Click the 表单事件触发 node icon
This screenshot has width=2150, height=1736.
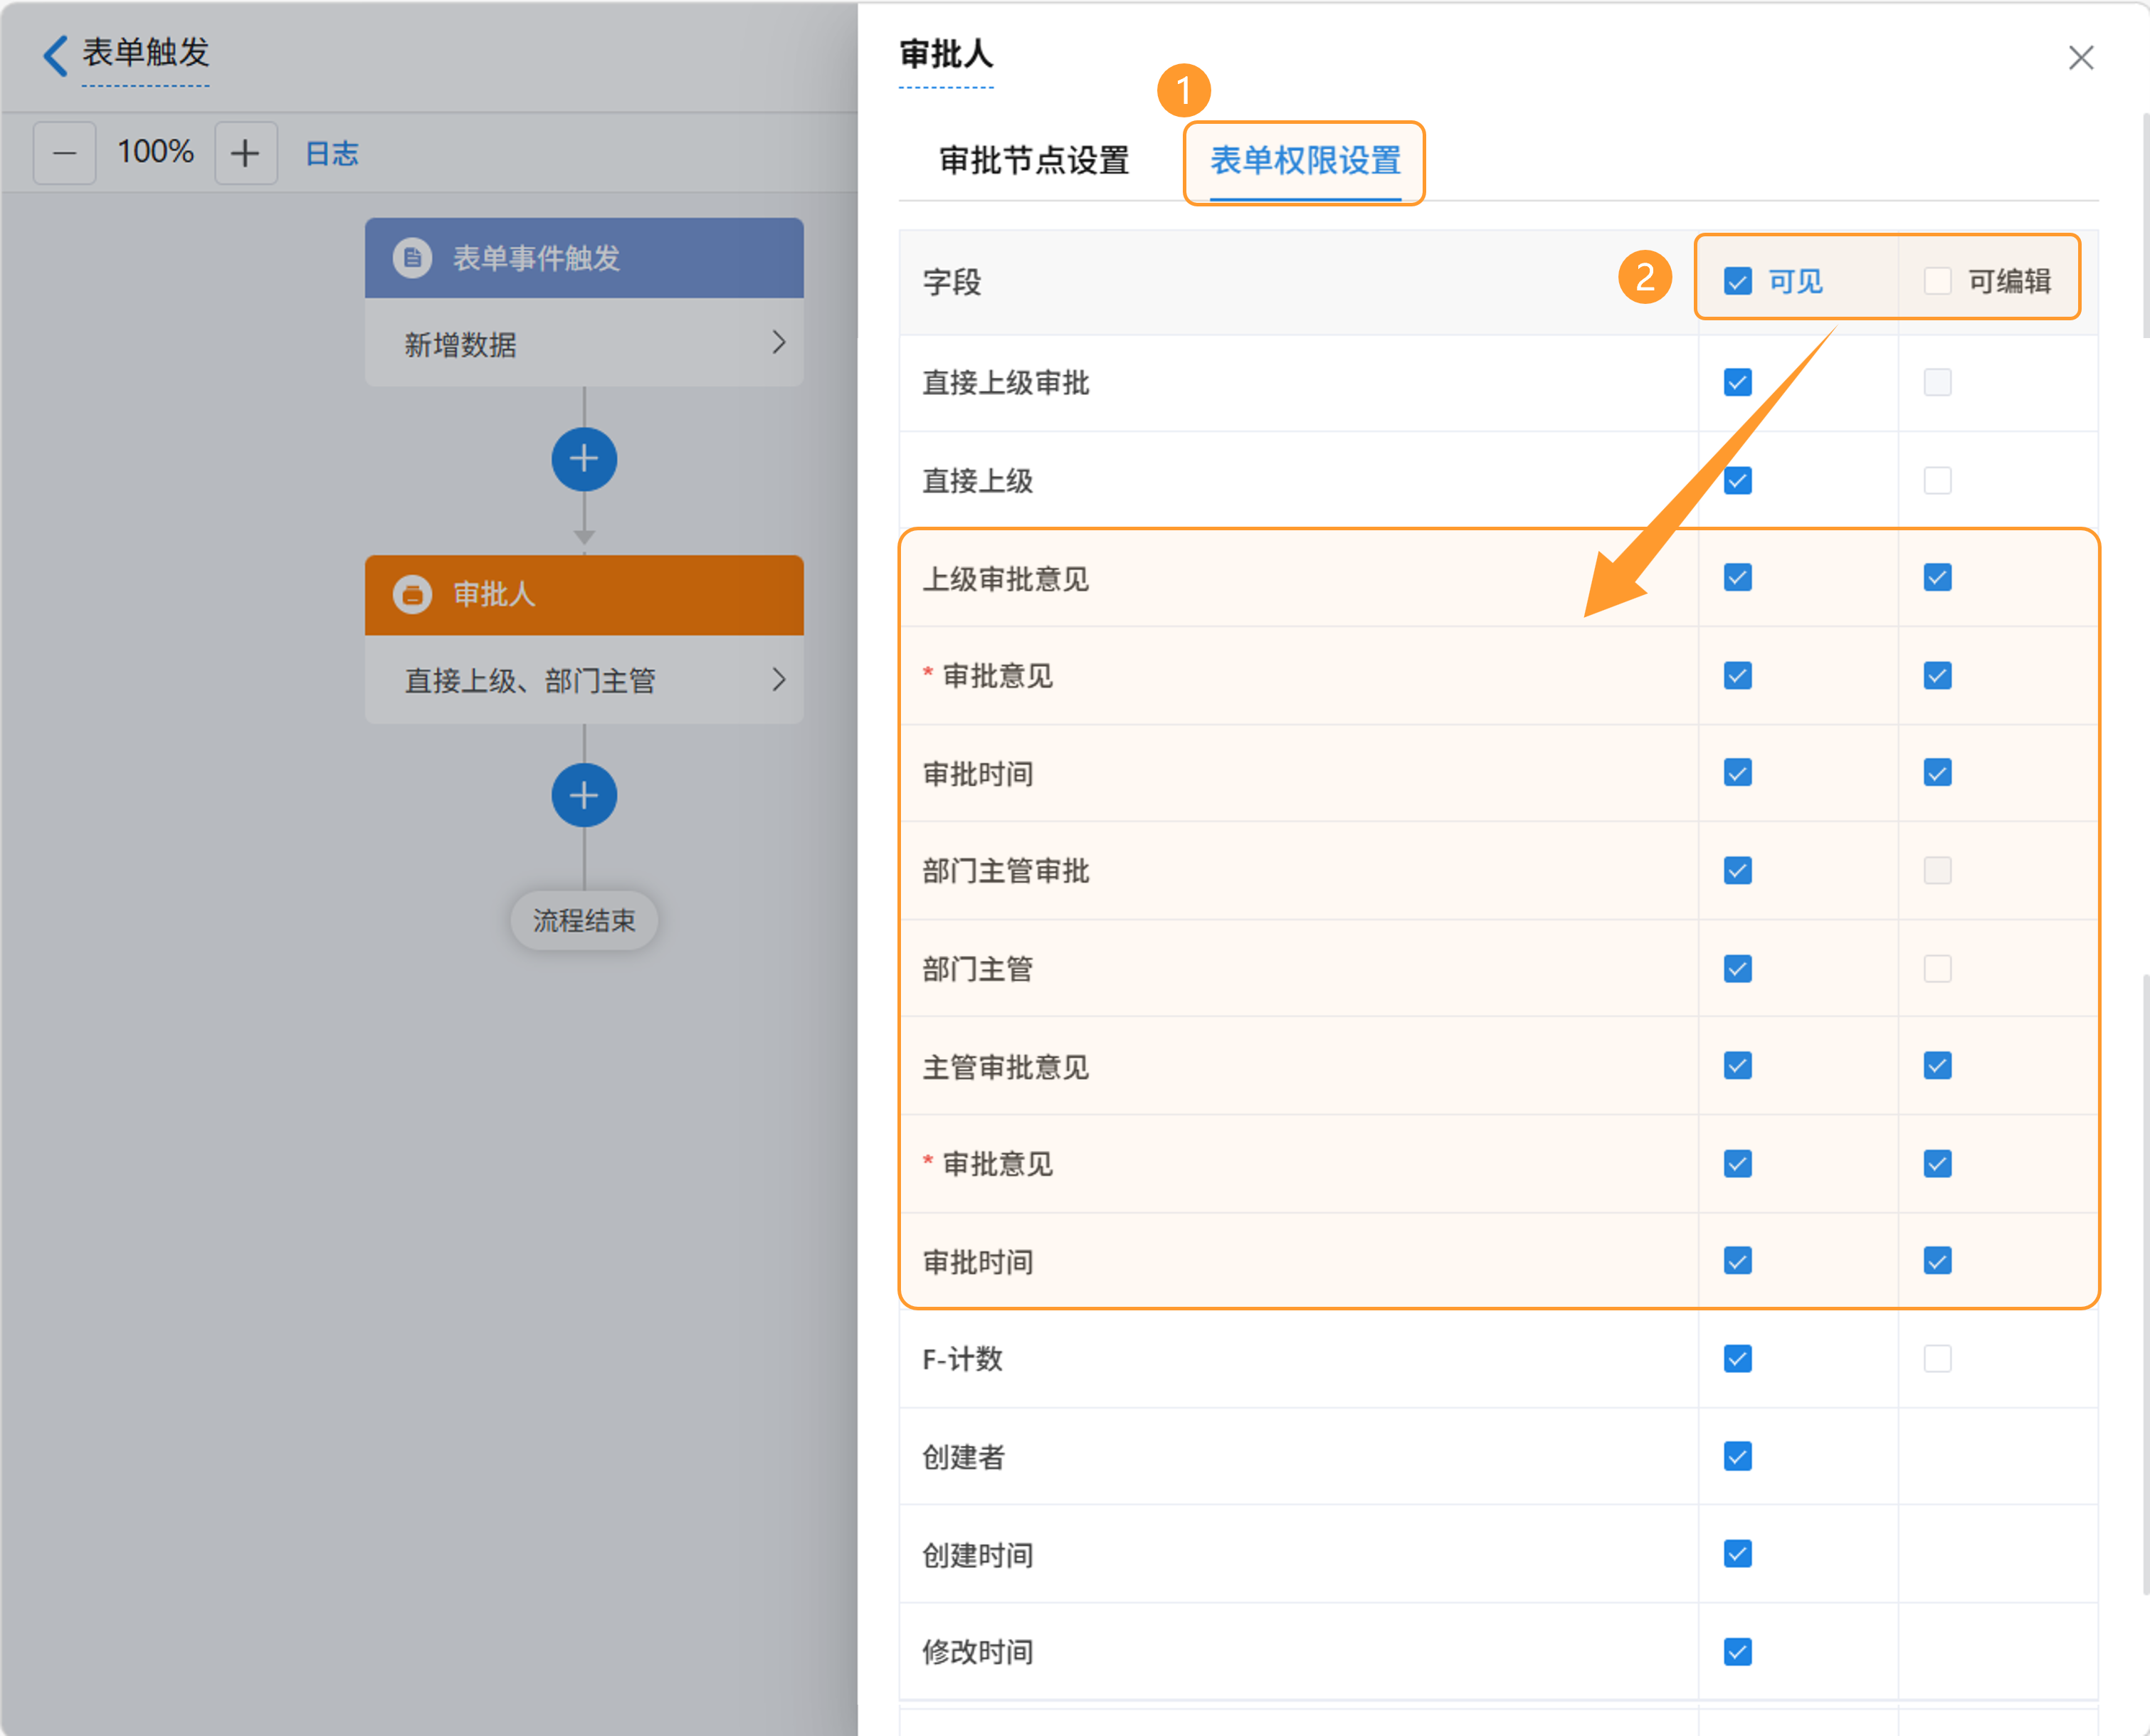pyautogui.click(x=412, y=258)
